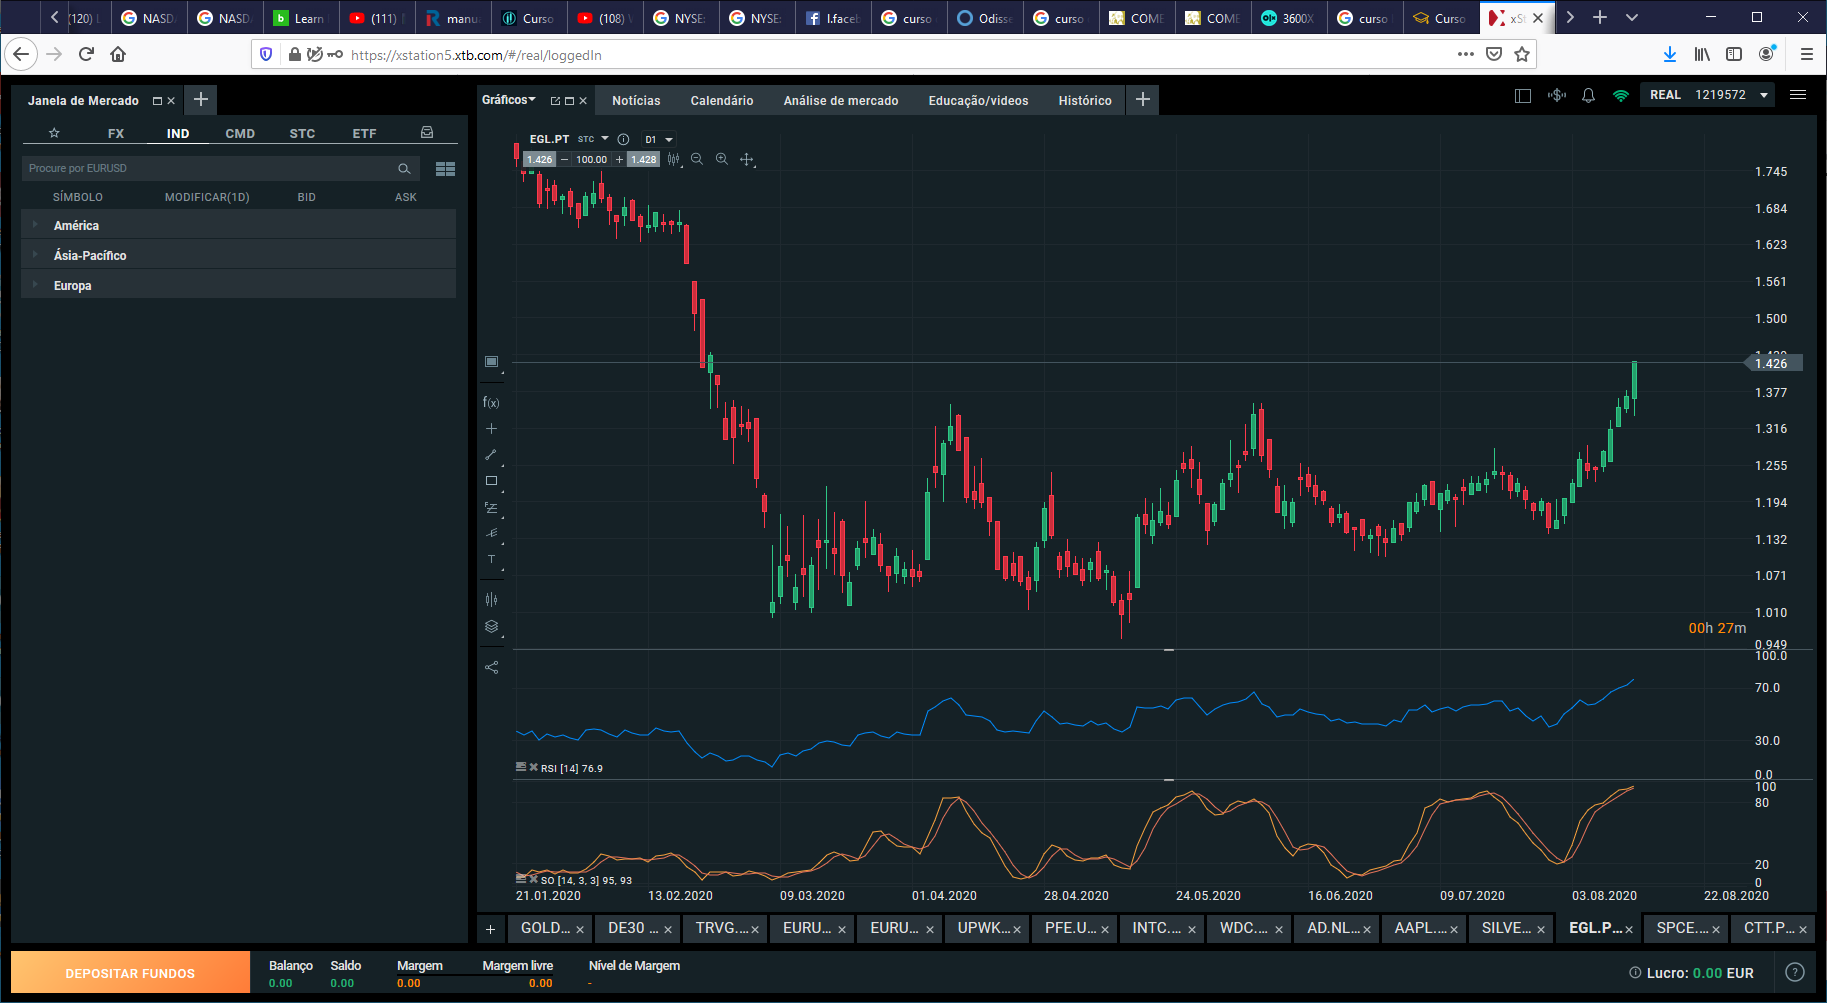Image resolution: width=1827 pixels, height=1003 pixels.
Task: Open the EGL.PT instrument info icon
Action: 623,139
